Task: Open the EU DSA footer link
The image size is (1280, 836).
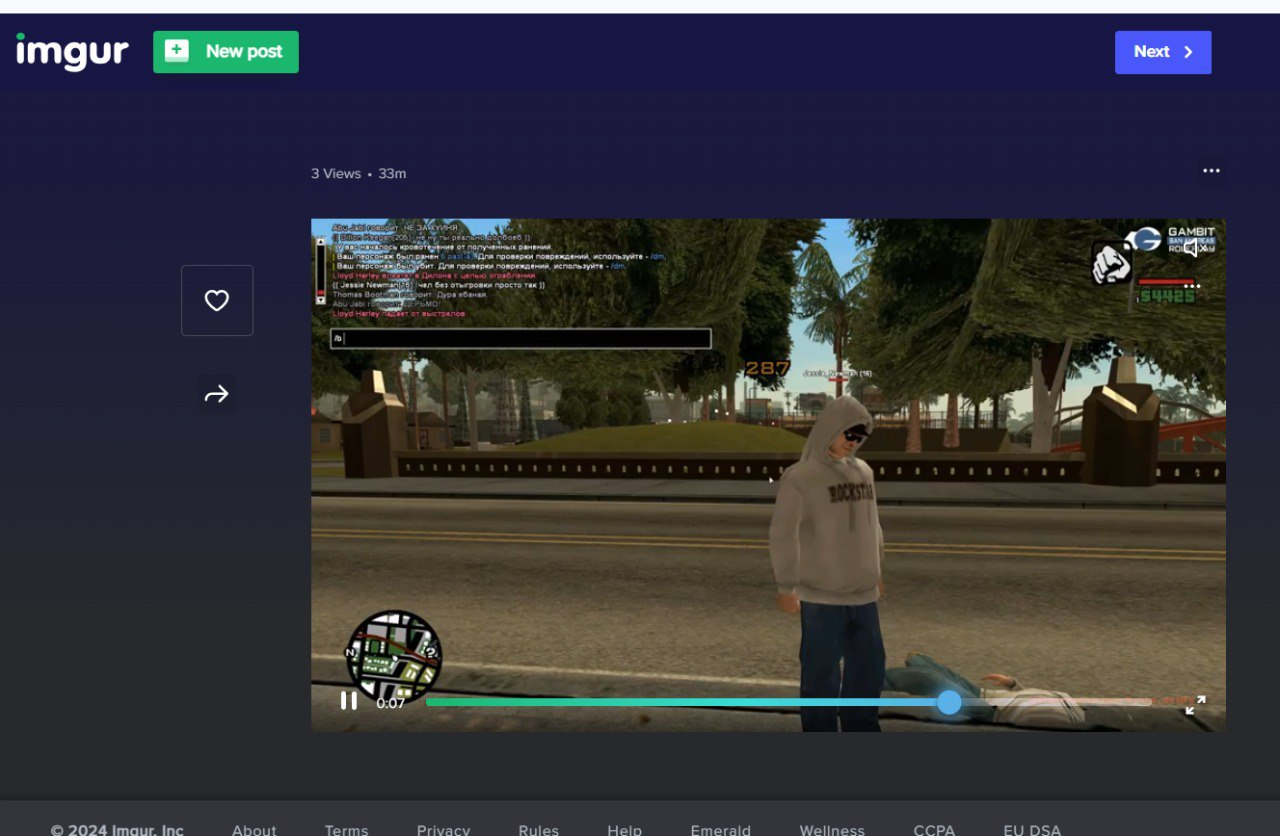Action: pos(1032,830)
